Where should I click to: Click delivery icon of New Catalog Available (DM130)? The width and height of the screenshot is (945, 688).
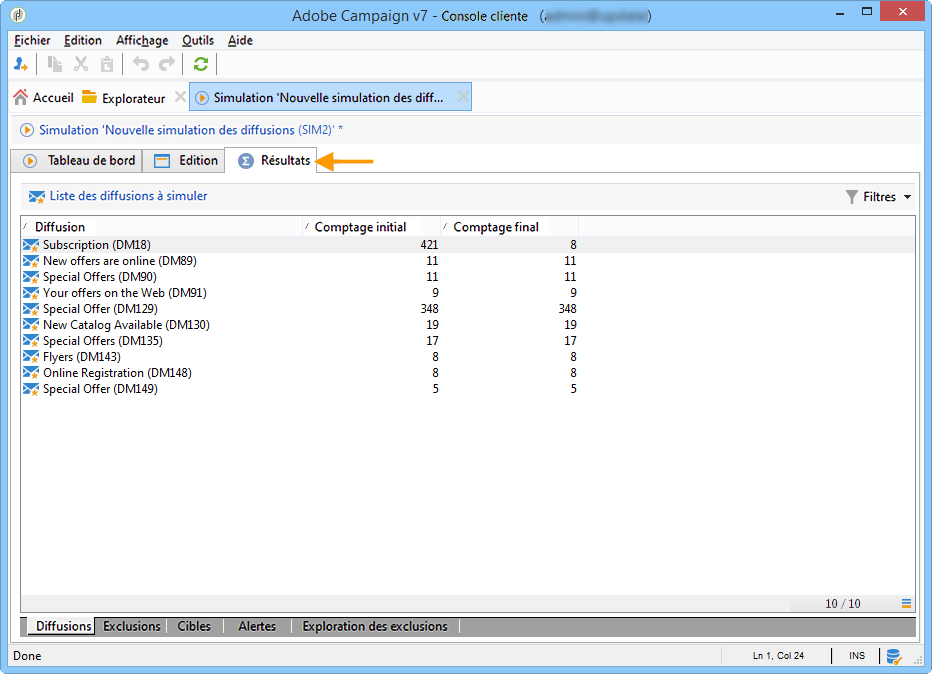[31, 325]
